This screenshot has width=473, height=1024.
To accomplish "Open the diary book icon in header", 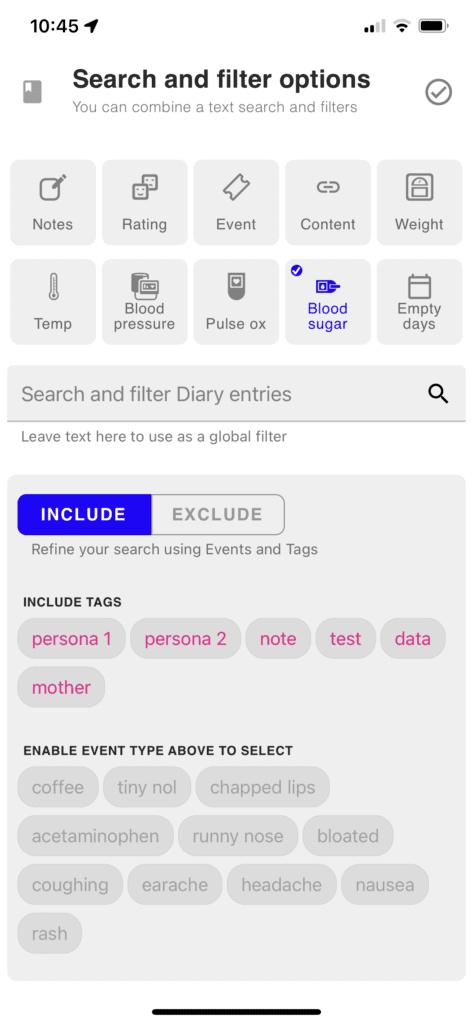I will 33,93.
